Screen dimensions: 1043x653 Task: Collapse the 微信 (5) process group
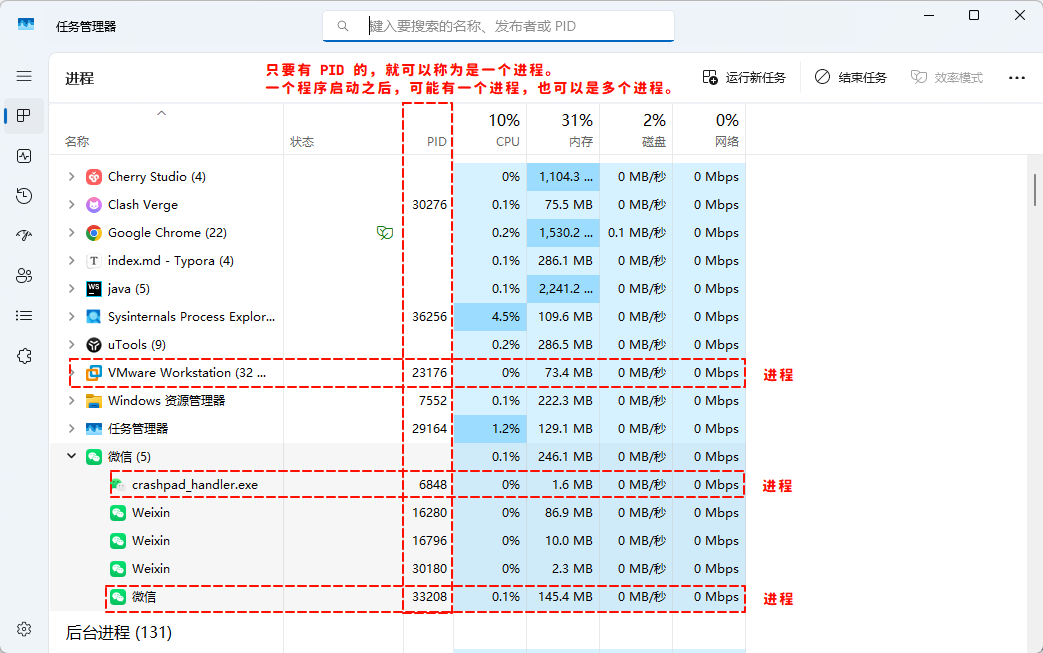click(x=71, y=457)
